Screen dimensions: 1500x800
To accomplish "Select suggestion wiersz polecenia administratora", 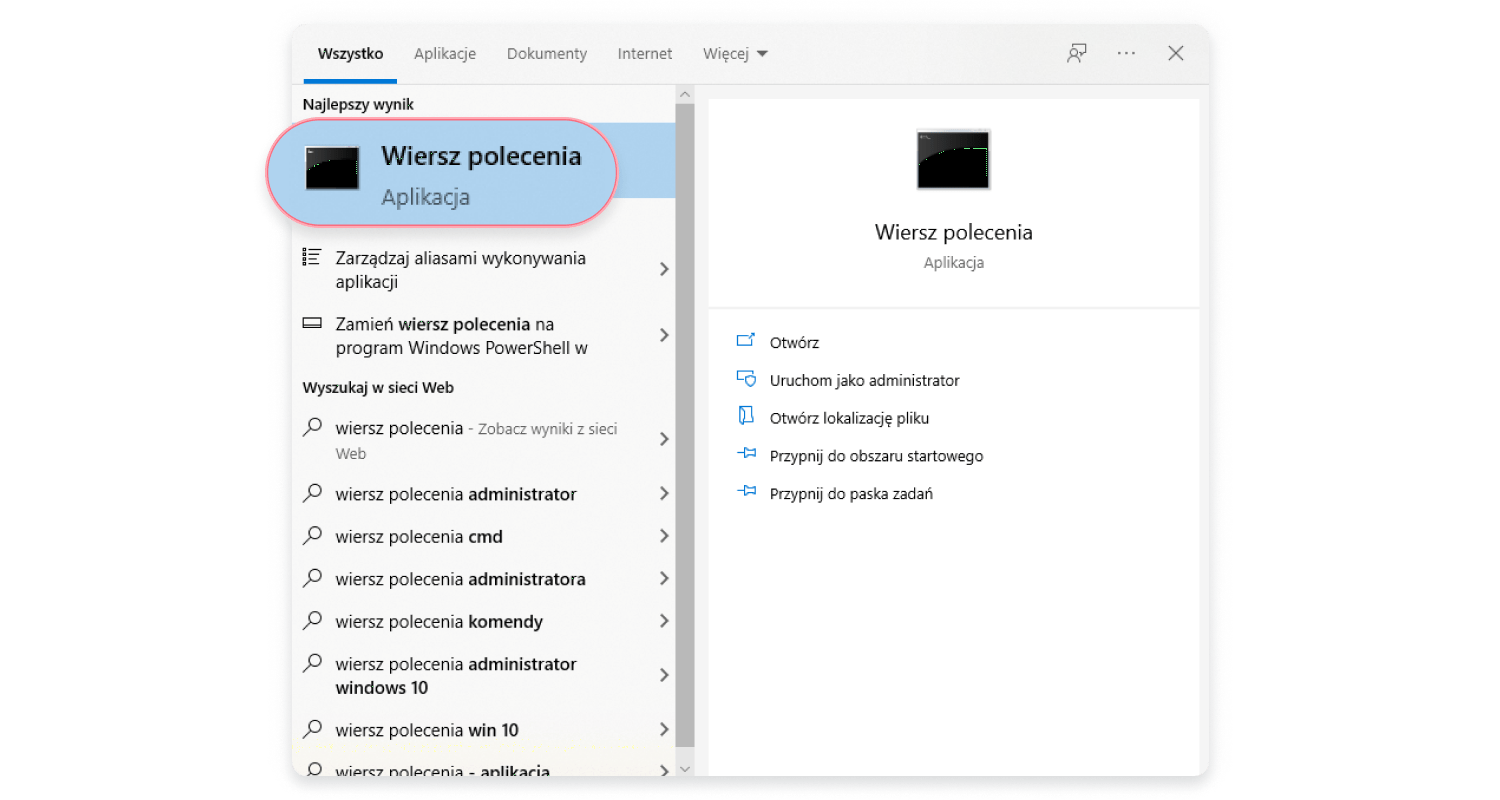I will coord(484,579).
